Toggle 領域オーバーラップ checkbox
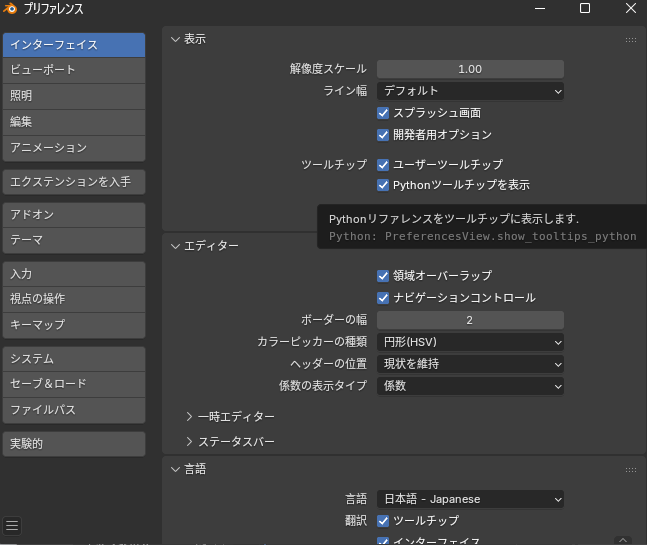Screen dimensions: 647x545 [x=383, y=276]
